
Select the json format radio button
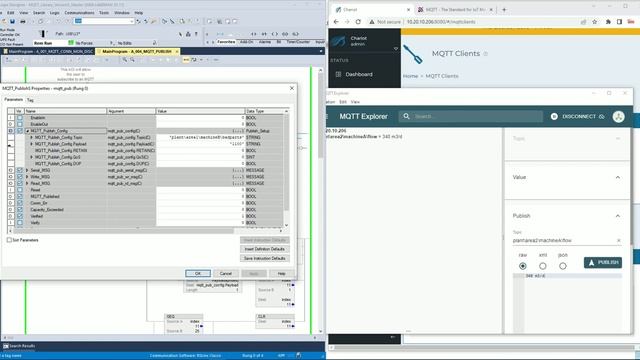pyautogui.click(x=562, y=266)
